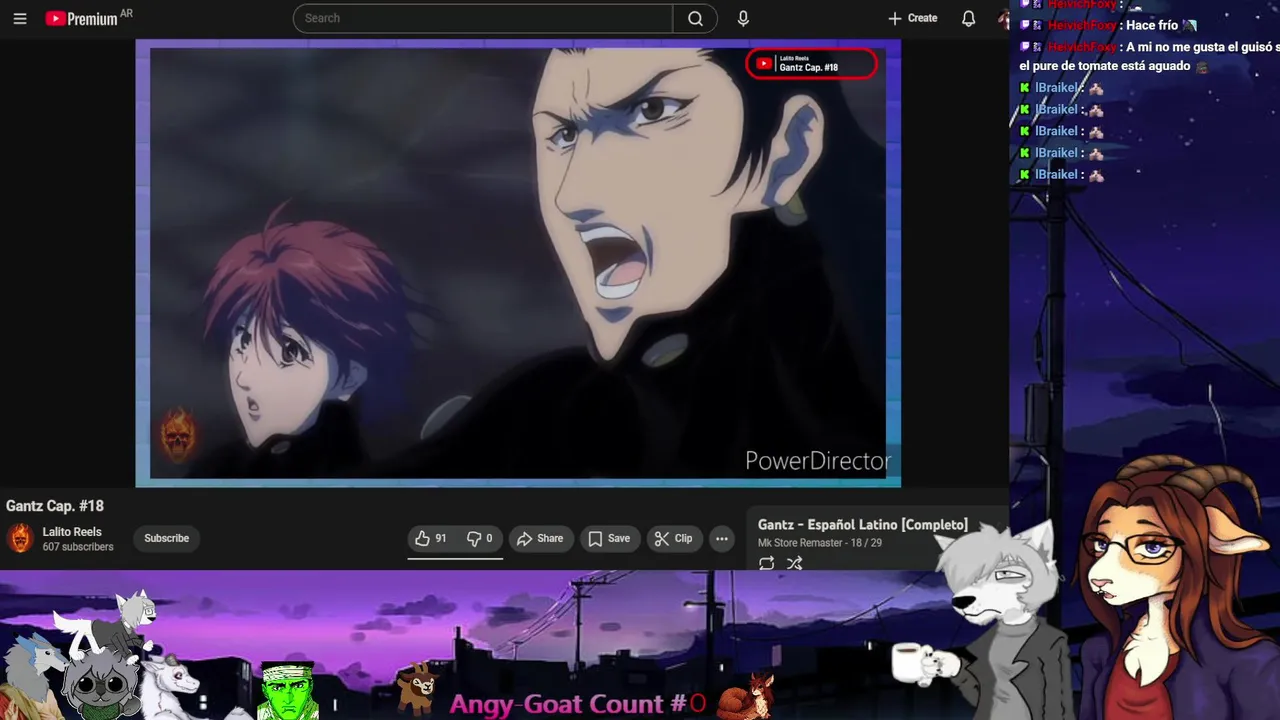The image size is (1280, 720).
Task: Dislike the video
Action: (480, 538)
